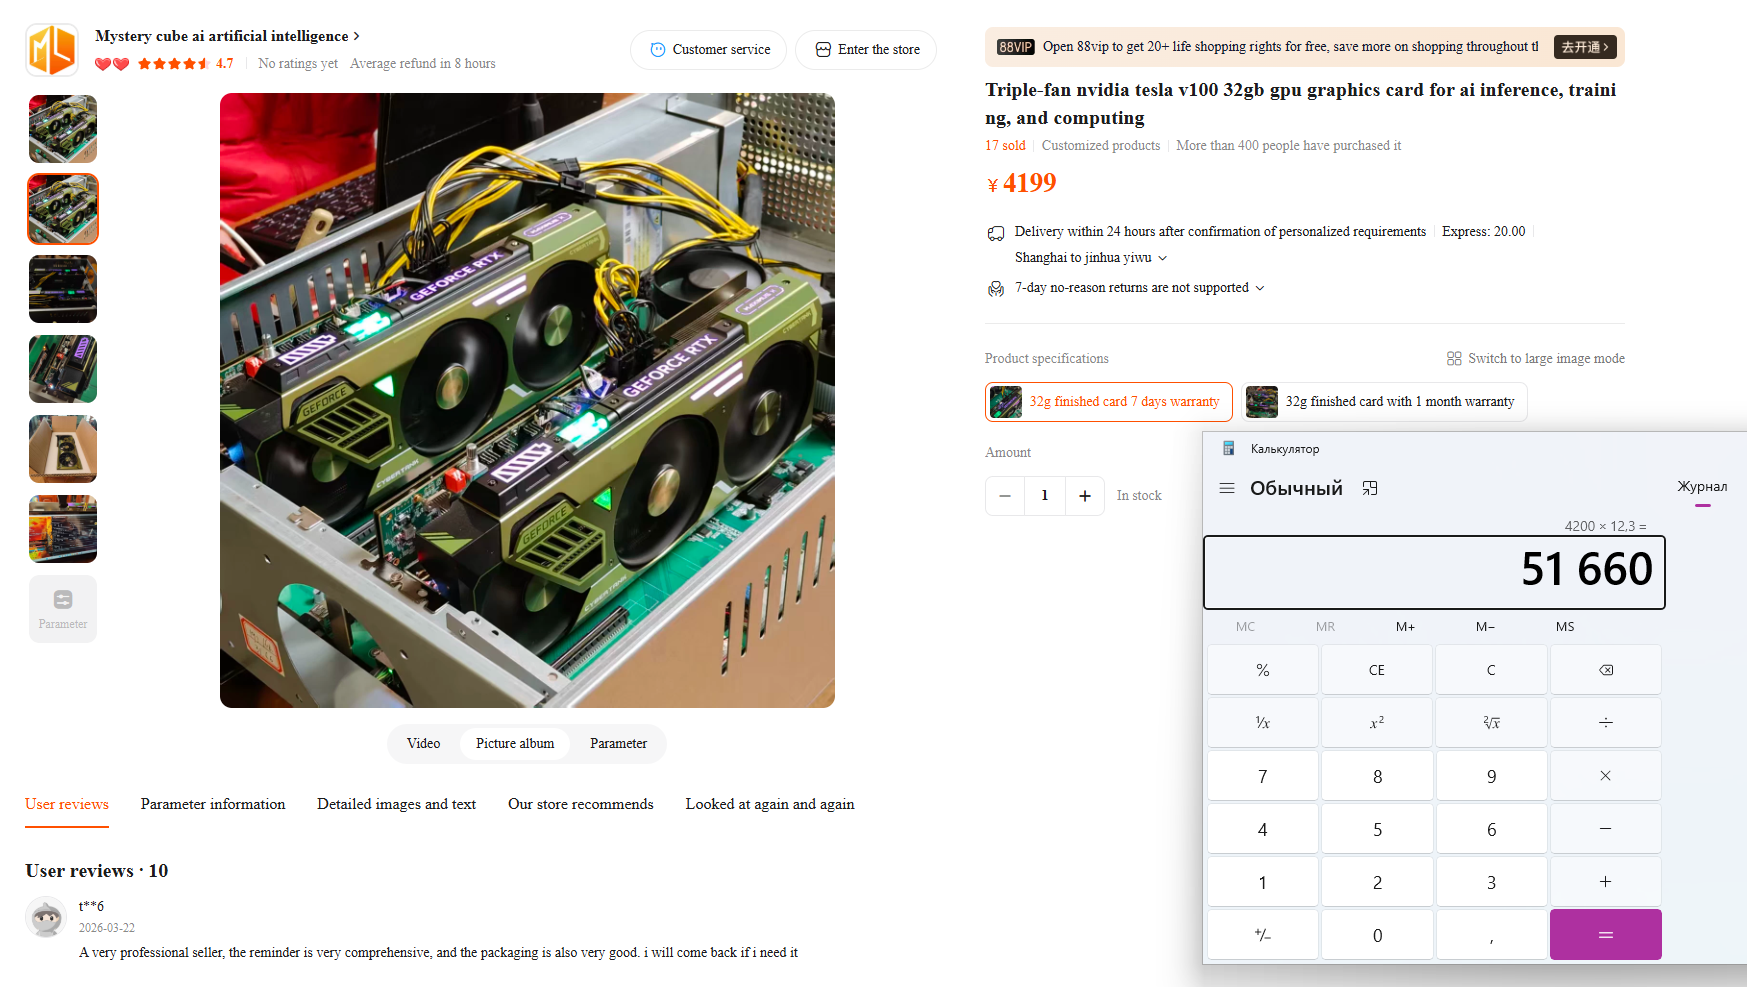Click the Mystery cube store logo
Image resolution: width=1747 pixels, height=987 pixels.
[x=52, y=50]
